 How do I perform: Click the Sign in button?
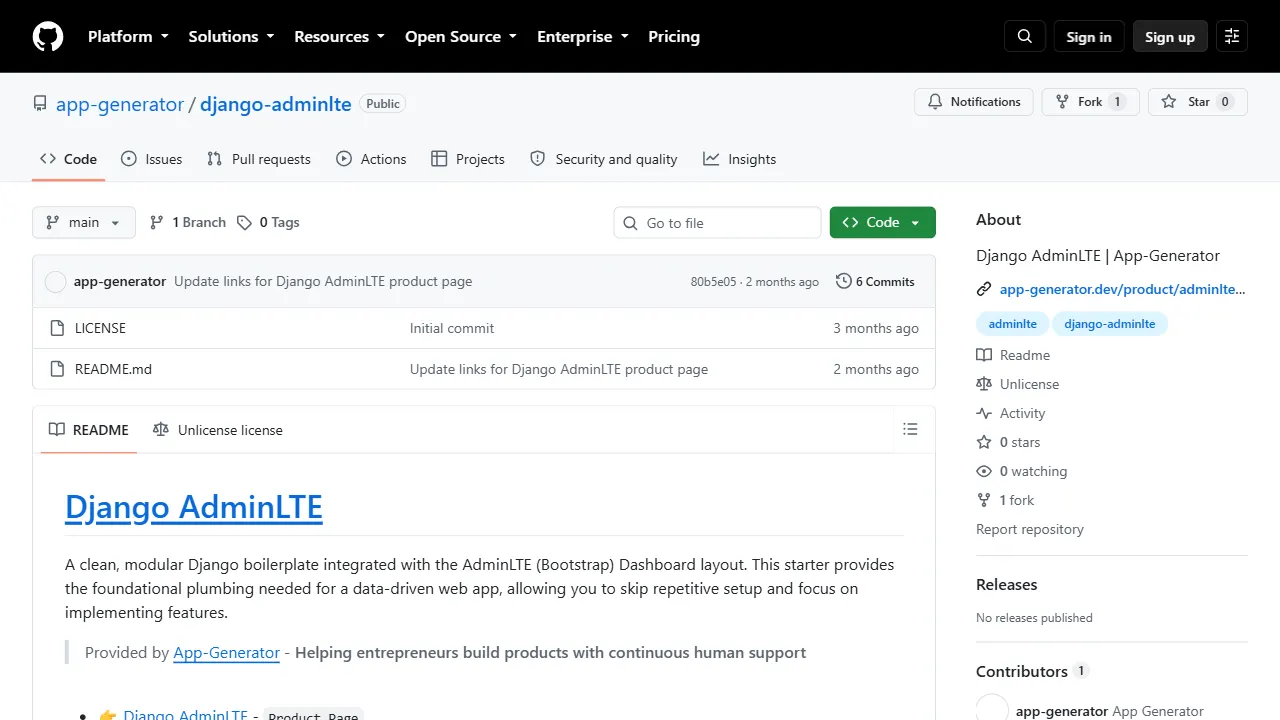1089,36
